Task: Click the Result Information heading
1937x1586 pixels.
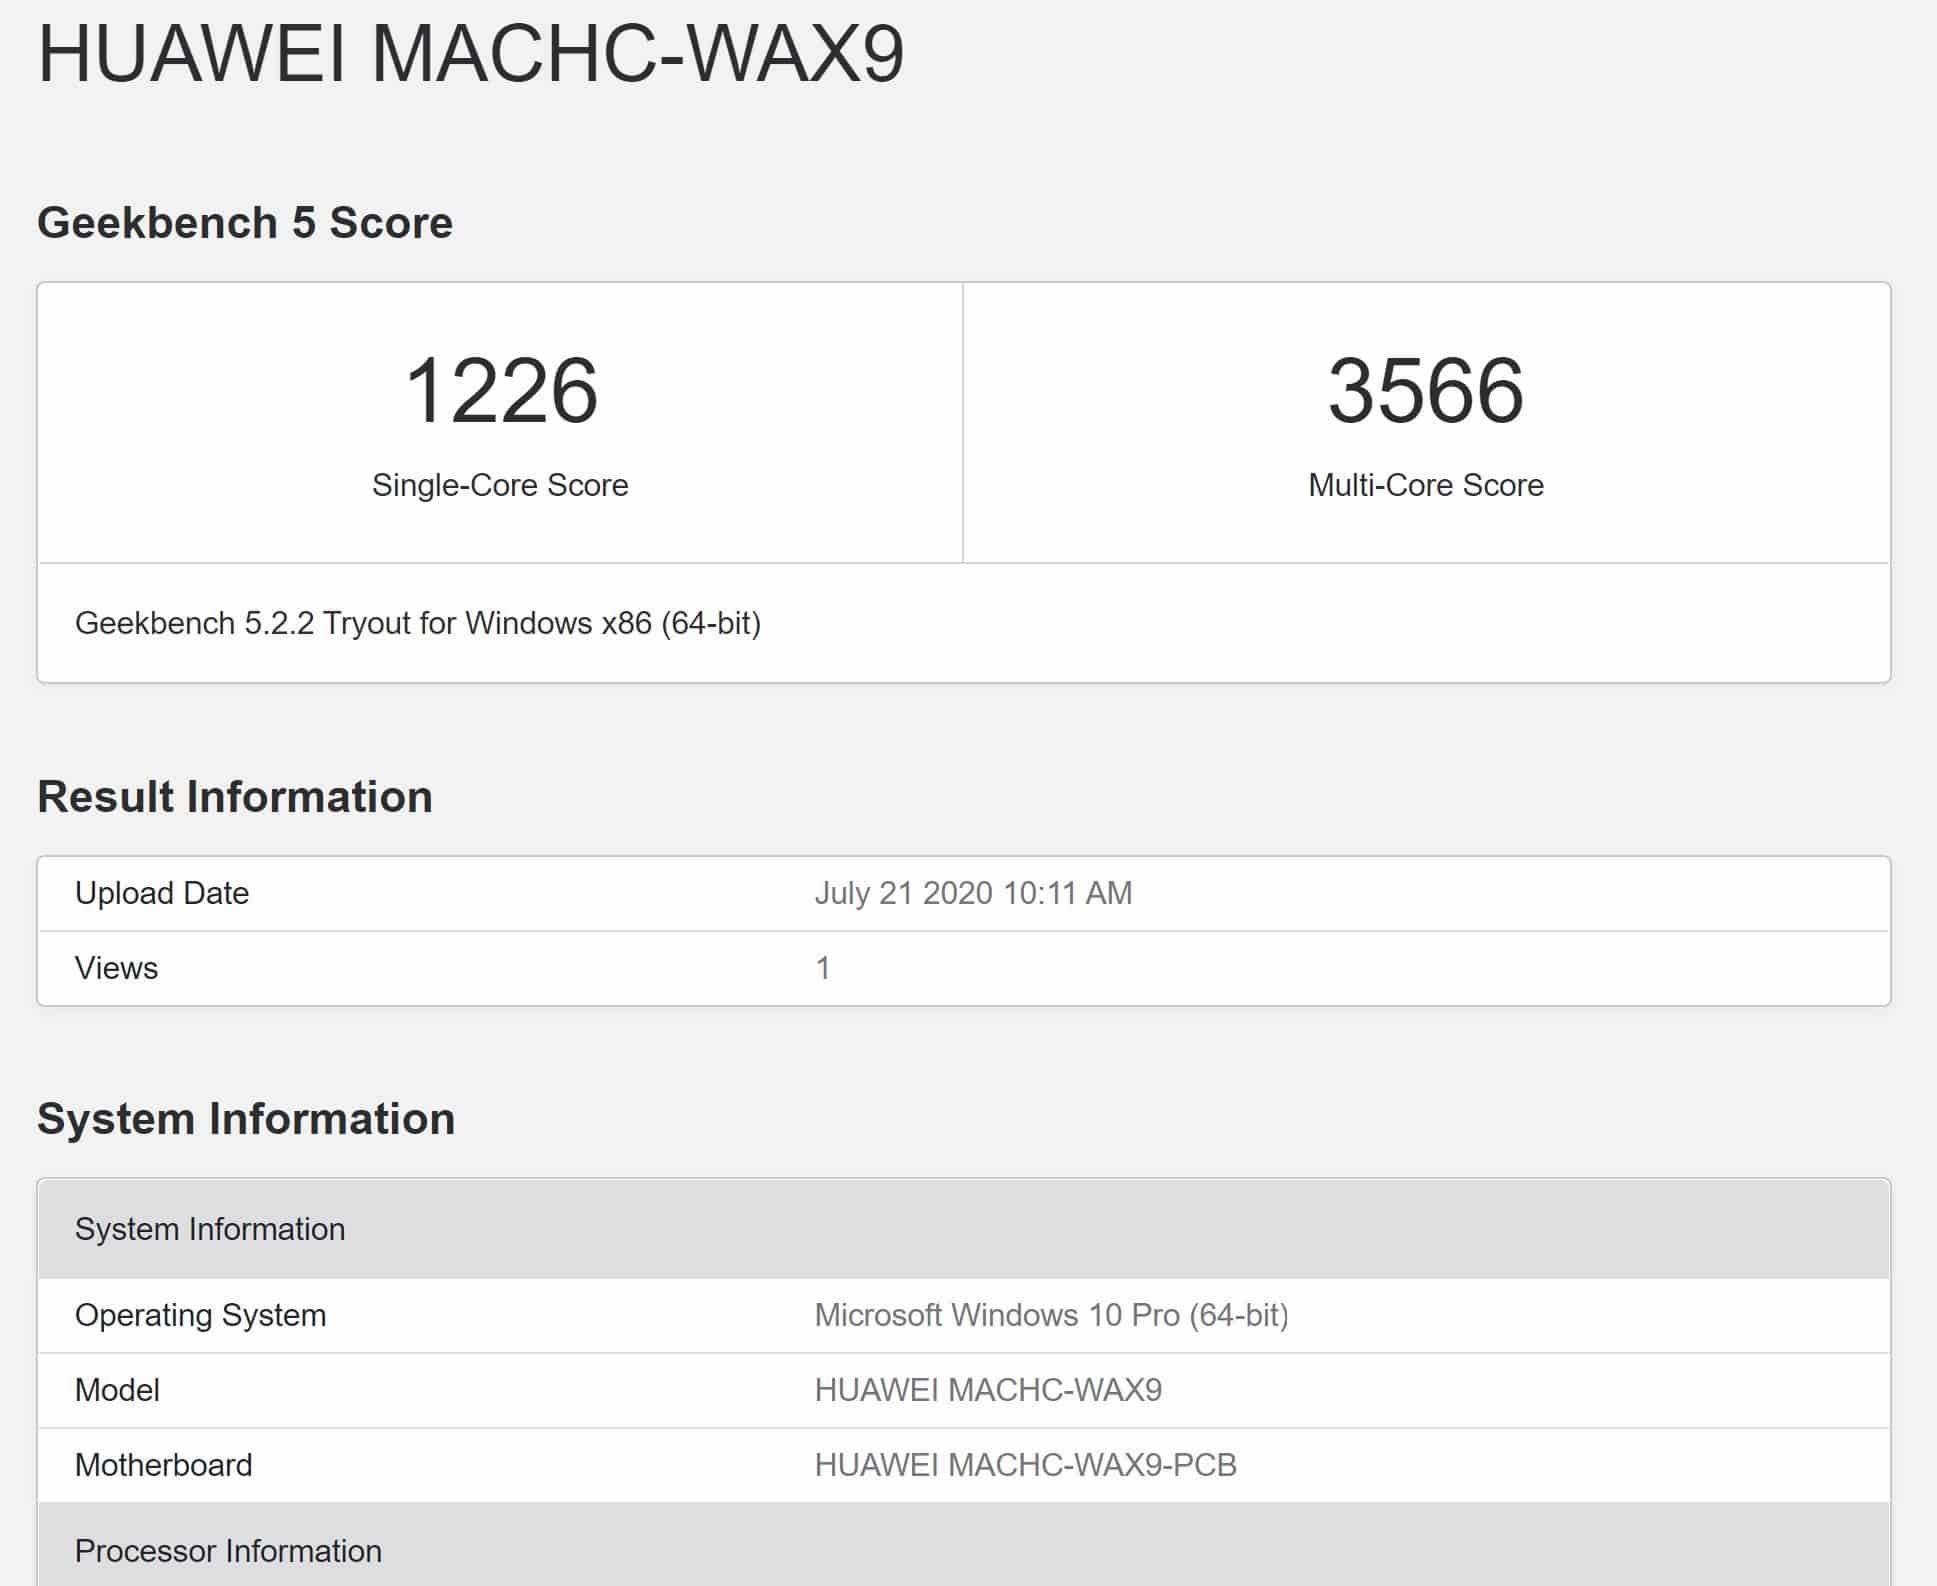Action: (235, 797)
